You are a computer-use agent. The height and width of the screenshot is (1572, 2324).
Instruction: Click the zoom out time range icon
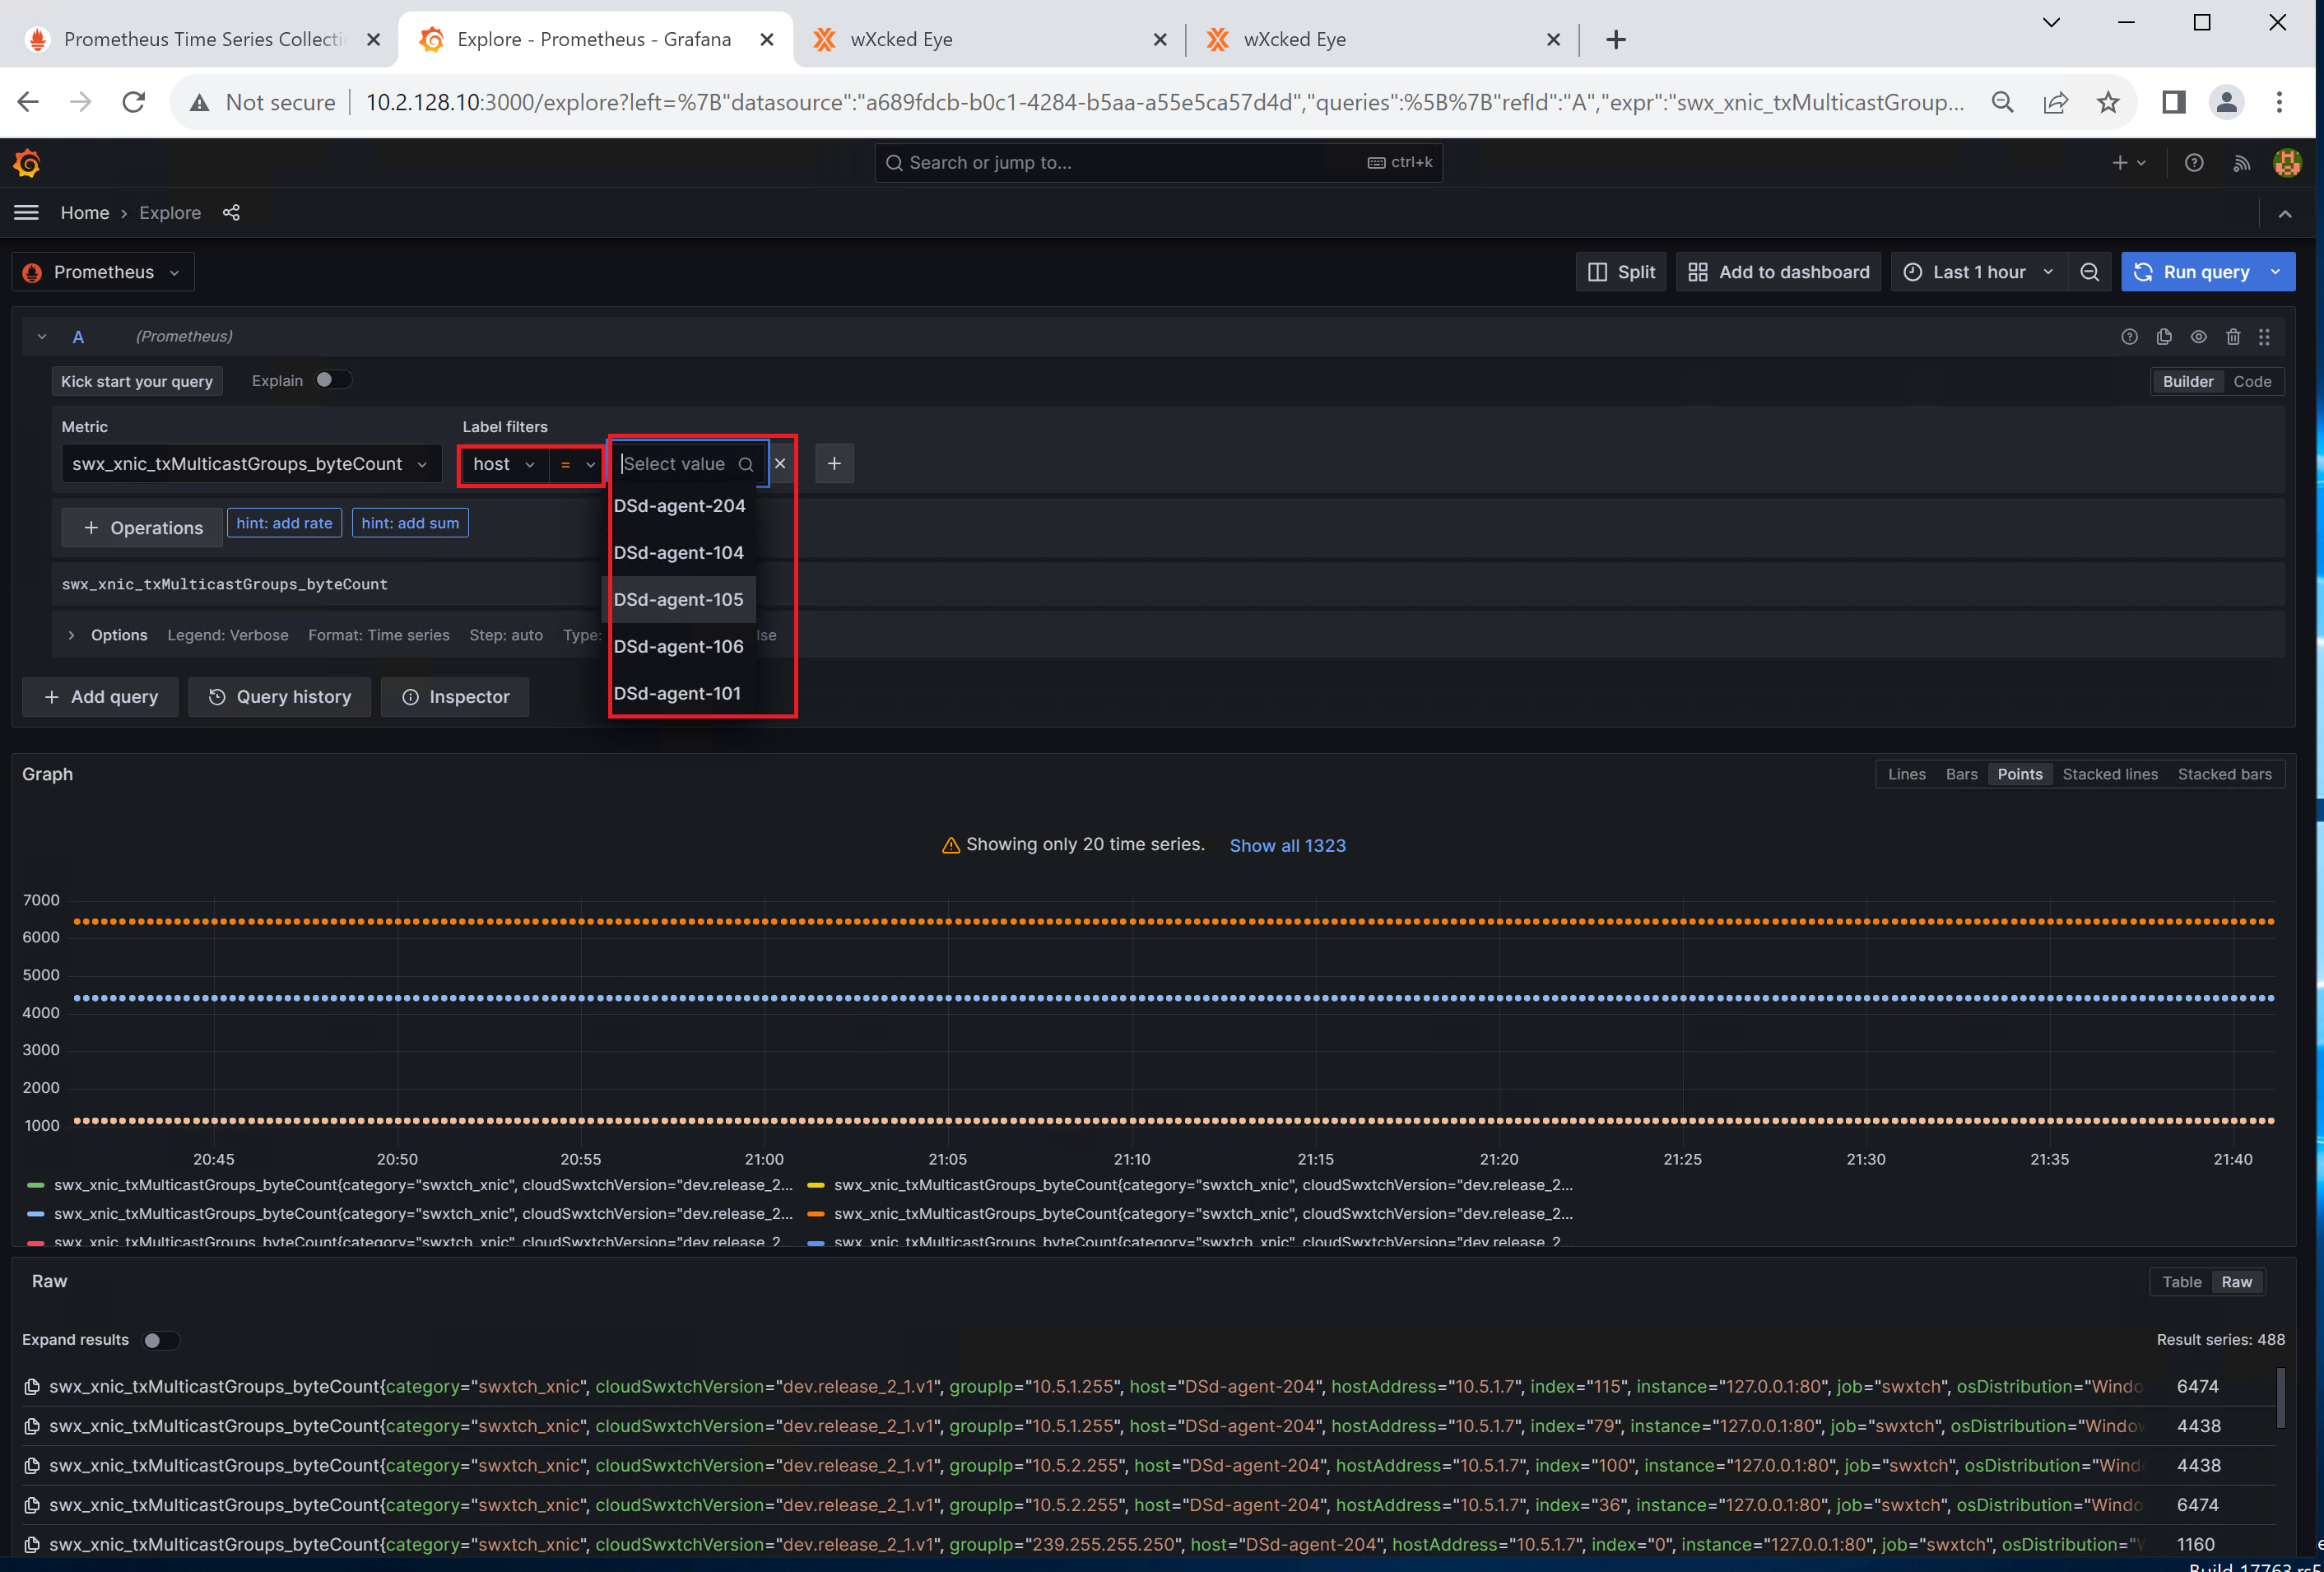(2089, 272)
